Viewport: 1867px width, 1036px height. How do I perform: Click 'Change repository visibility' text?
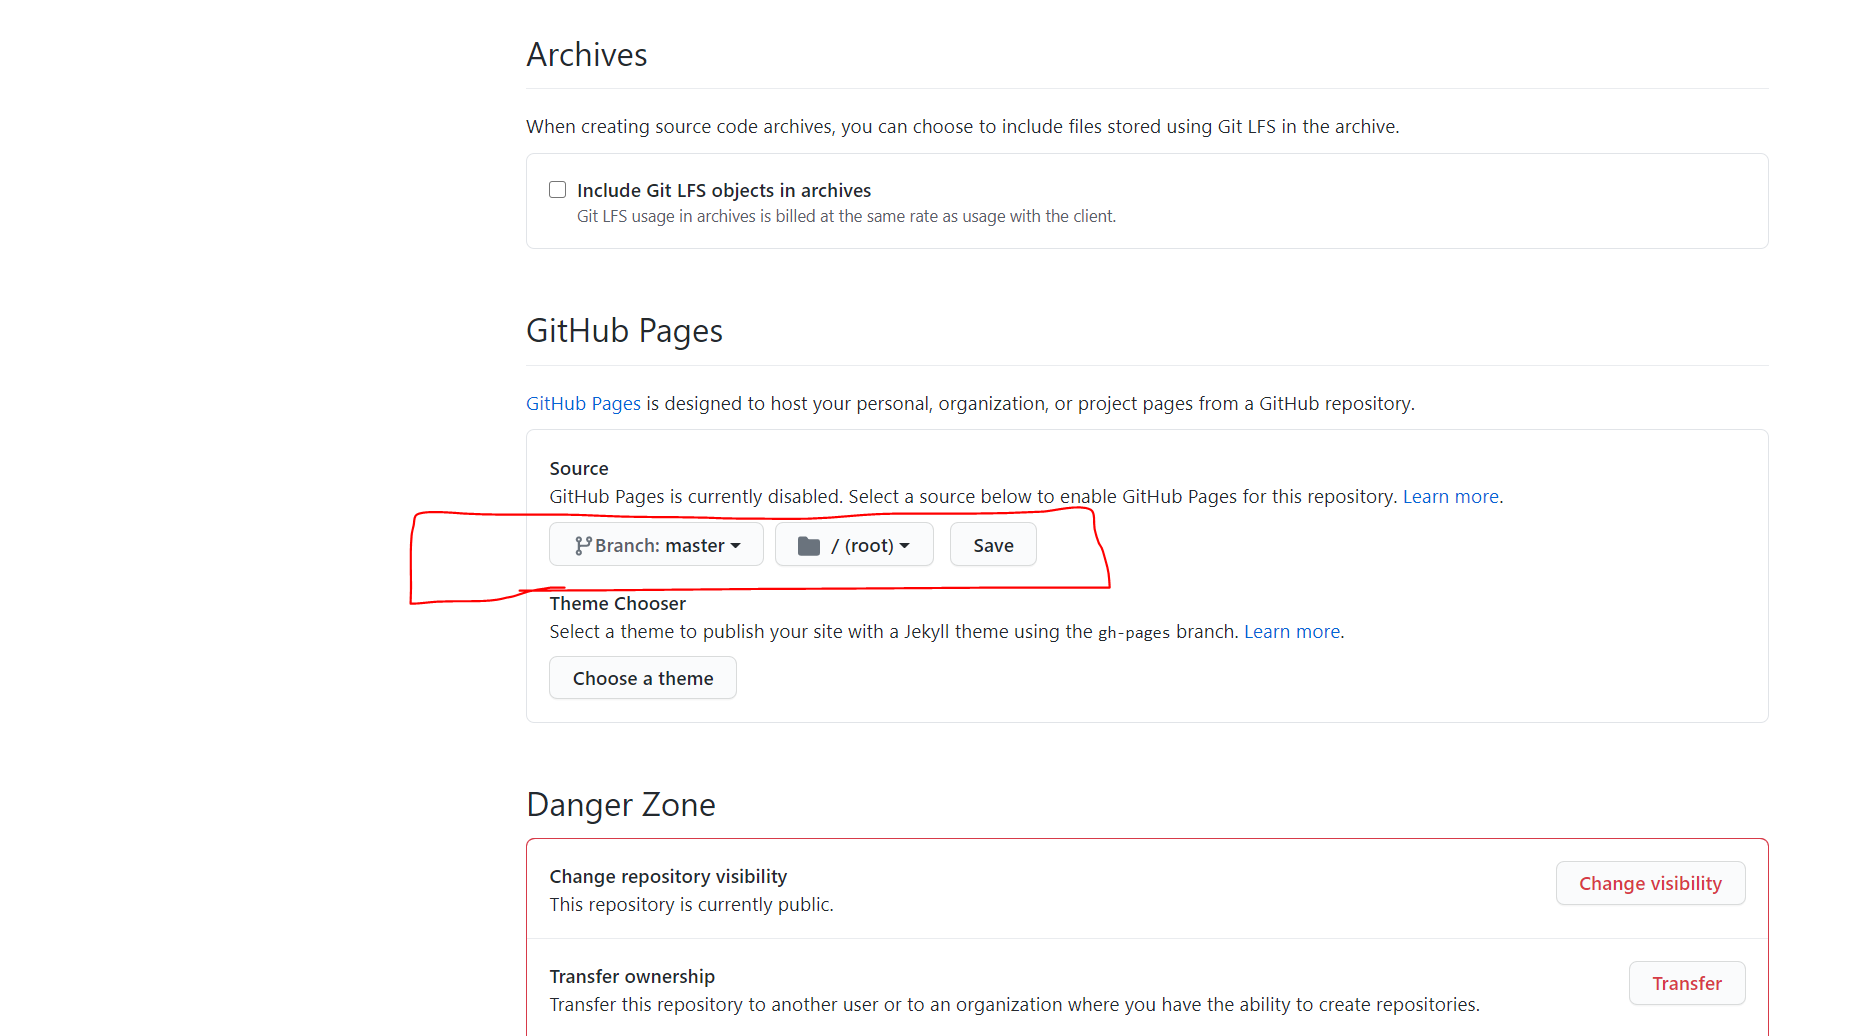(x=668, y=876)
